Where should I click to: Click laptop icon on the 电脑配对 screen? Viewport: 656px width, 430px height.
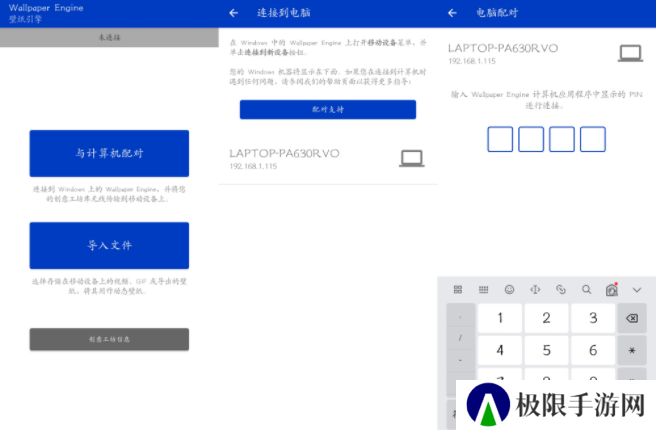pyautogui.click(x=630, y=54)
